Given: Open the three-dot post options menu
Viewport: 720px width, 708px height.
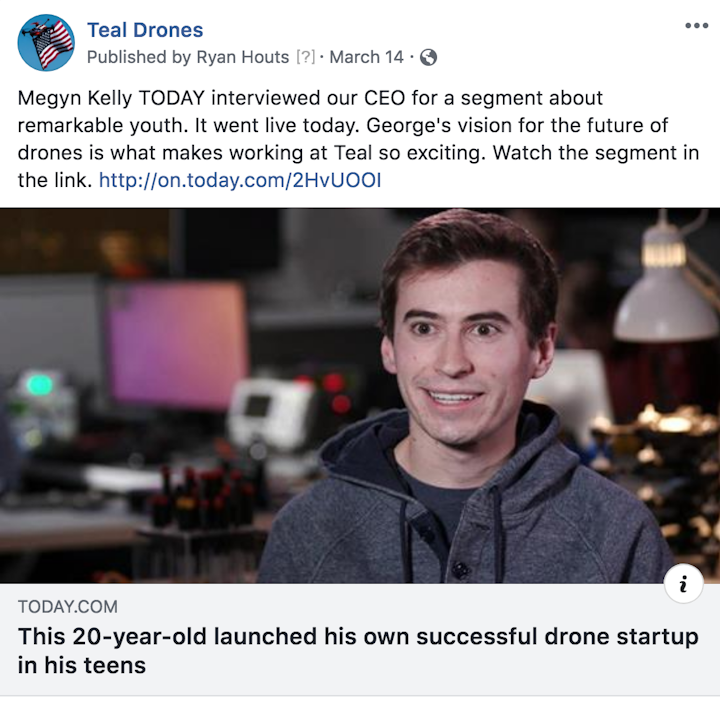Looking at the screenshot, I should [696, 26].
